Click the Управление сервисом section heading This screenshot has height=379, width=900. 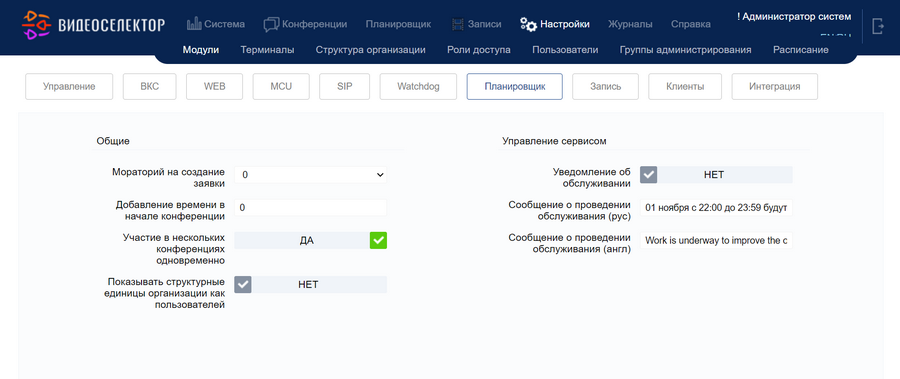pos(554,141)
